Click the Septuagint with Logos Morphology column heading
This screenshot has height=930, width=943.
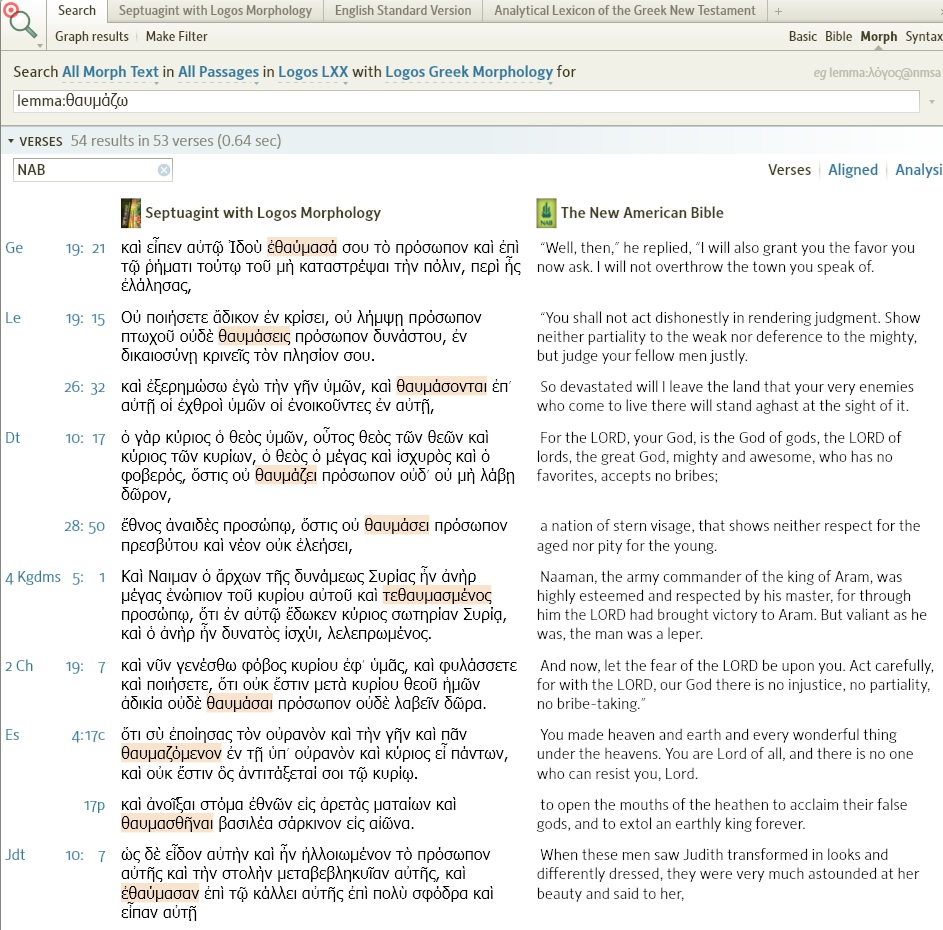pos(263,213)
